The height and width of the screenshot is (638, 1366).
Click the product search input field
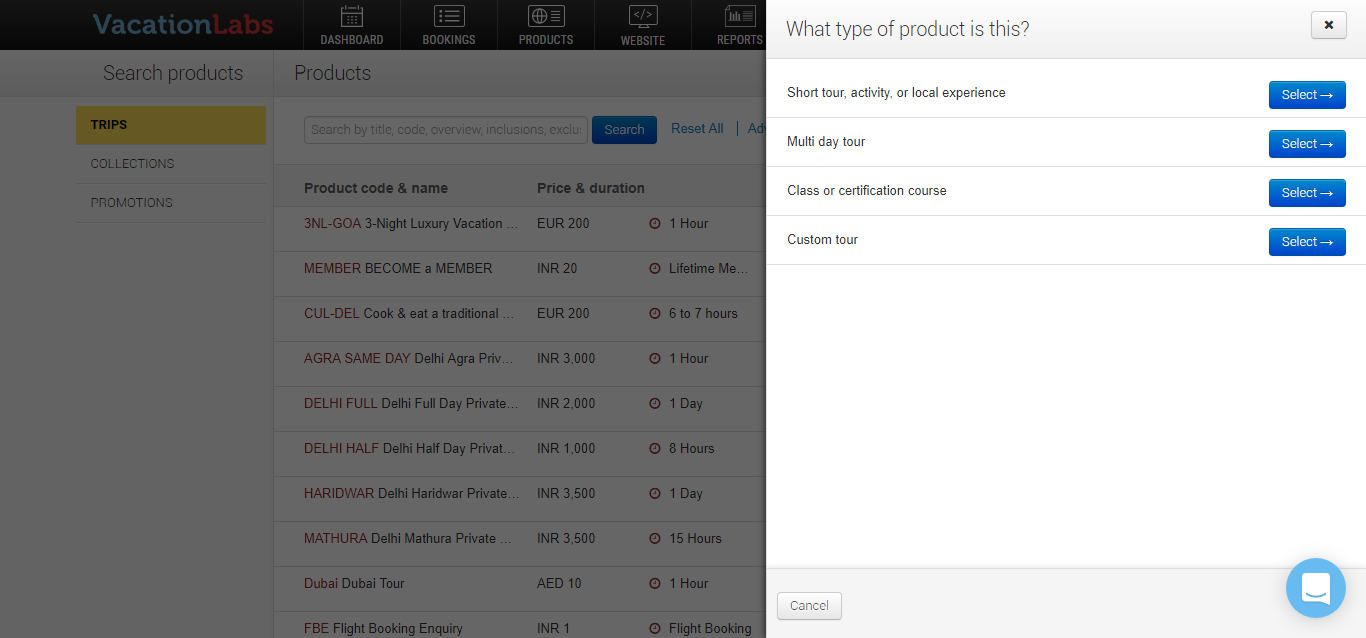coord(446,130)
